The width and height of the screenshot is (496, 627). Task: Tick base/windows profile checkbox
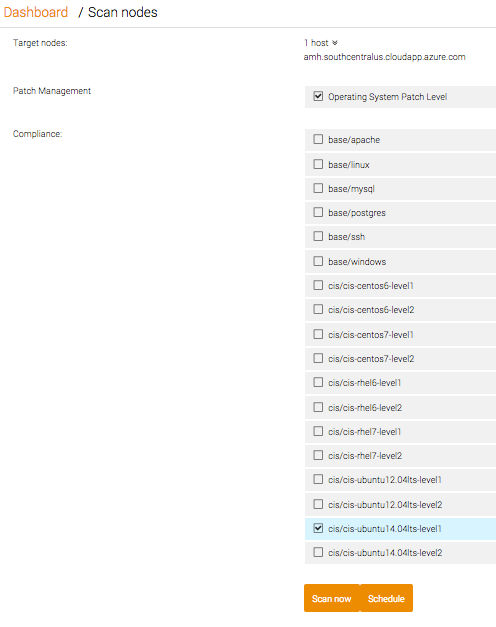[x=318, y=261]
